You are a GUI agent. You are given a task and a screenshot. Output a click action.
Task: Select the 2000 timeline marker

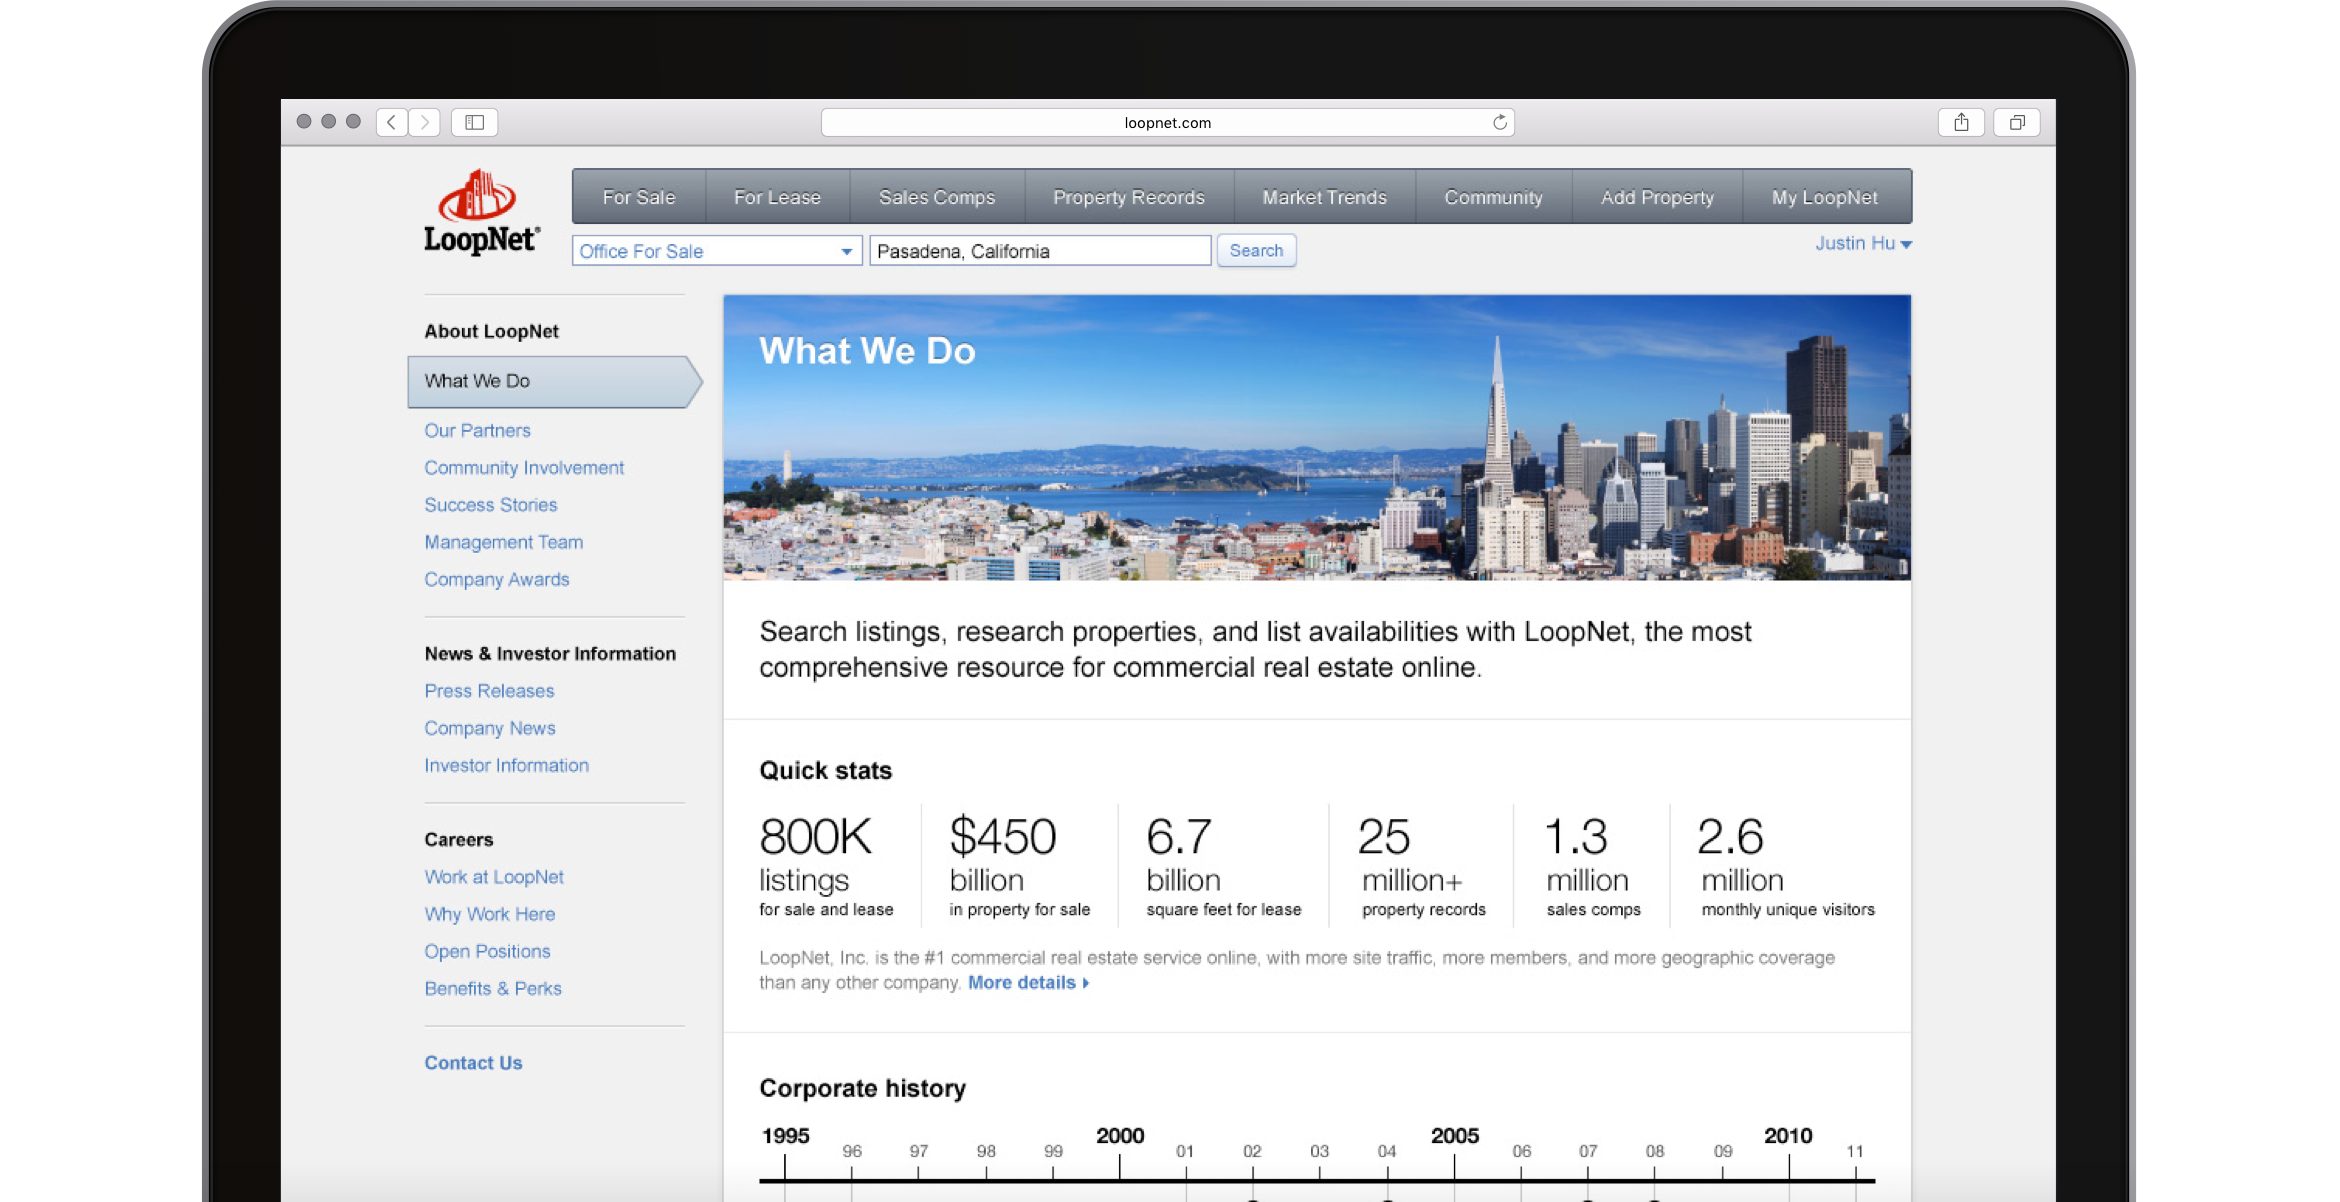pyautogui.click(x=1120, y=1135)
